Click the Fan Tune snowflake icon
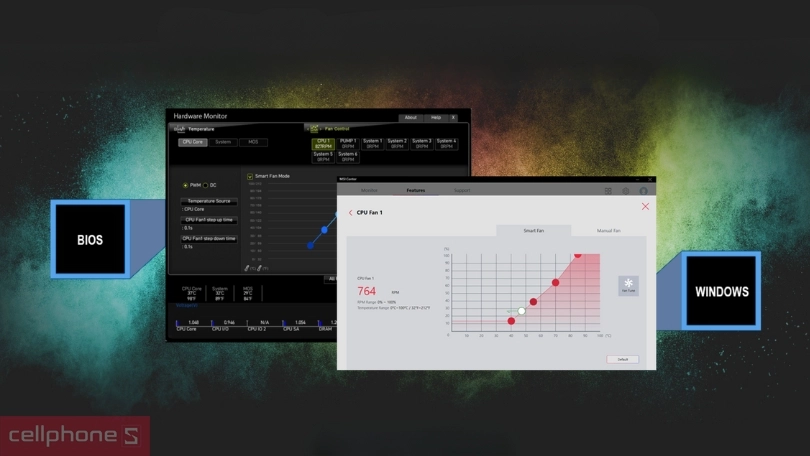The image size is (810, 456). click(628, 285)
